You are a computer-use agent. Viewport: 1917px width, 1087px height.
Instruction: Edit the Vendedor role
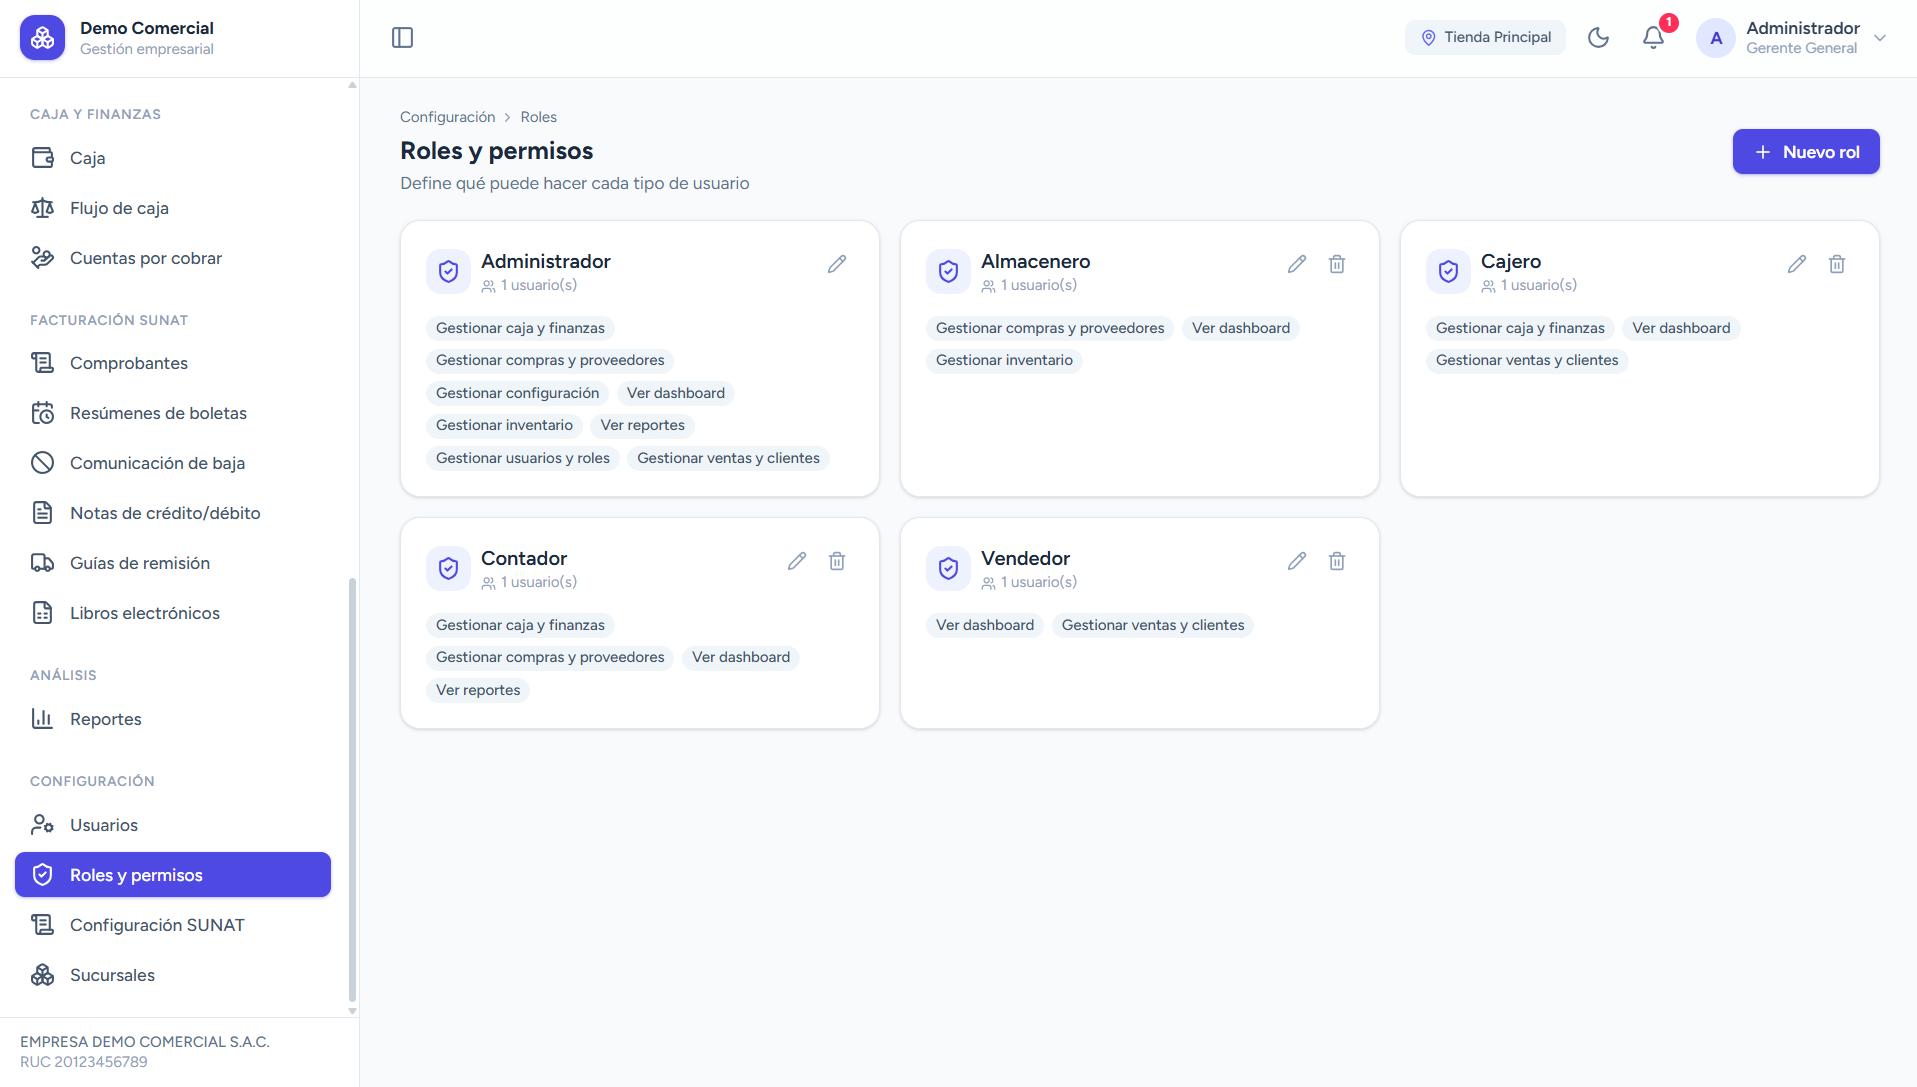click(1297, 561)
